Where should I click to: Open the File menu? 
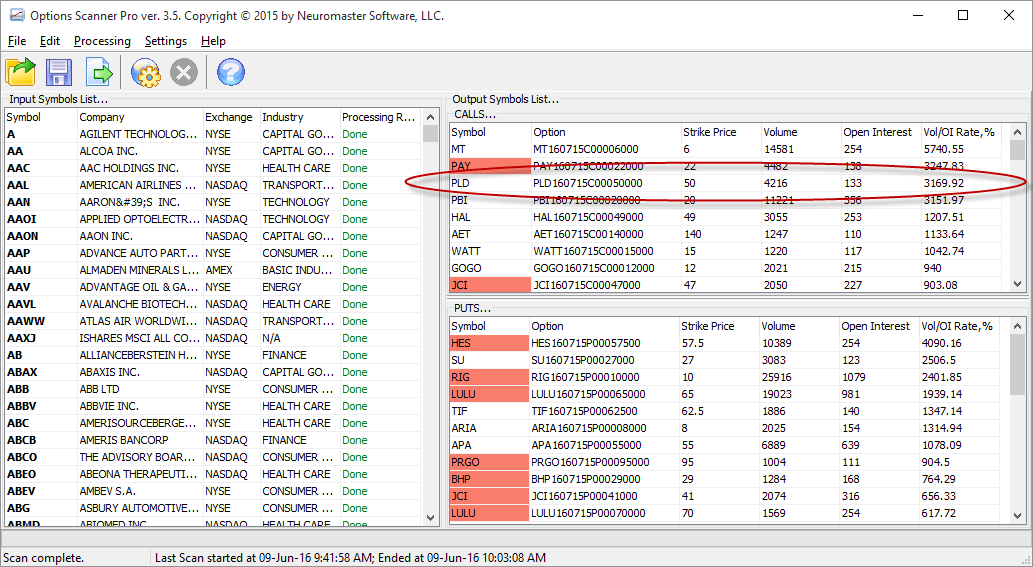tap(17, 41)
